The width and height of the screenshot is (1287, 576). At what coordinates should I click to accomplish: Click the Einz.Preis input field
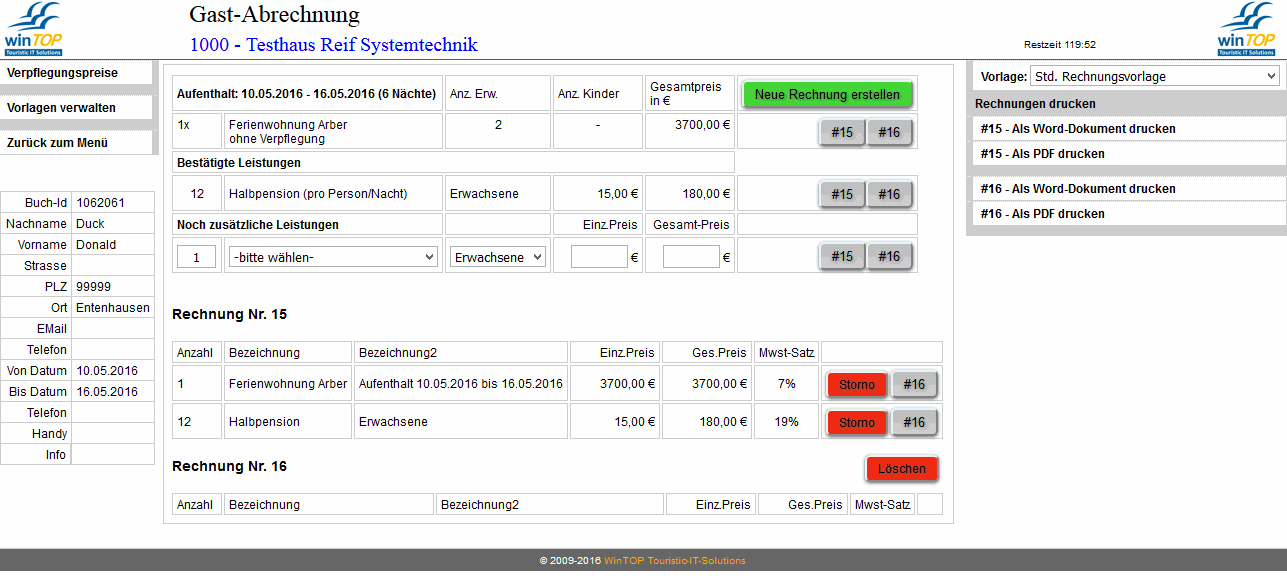coord(599,257)
